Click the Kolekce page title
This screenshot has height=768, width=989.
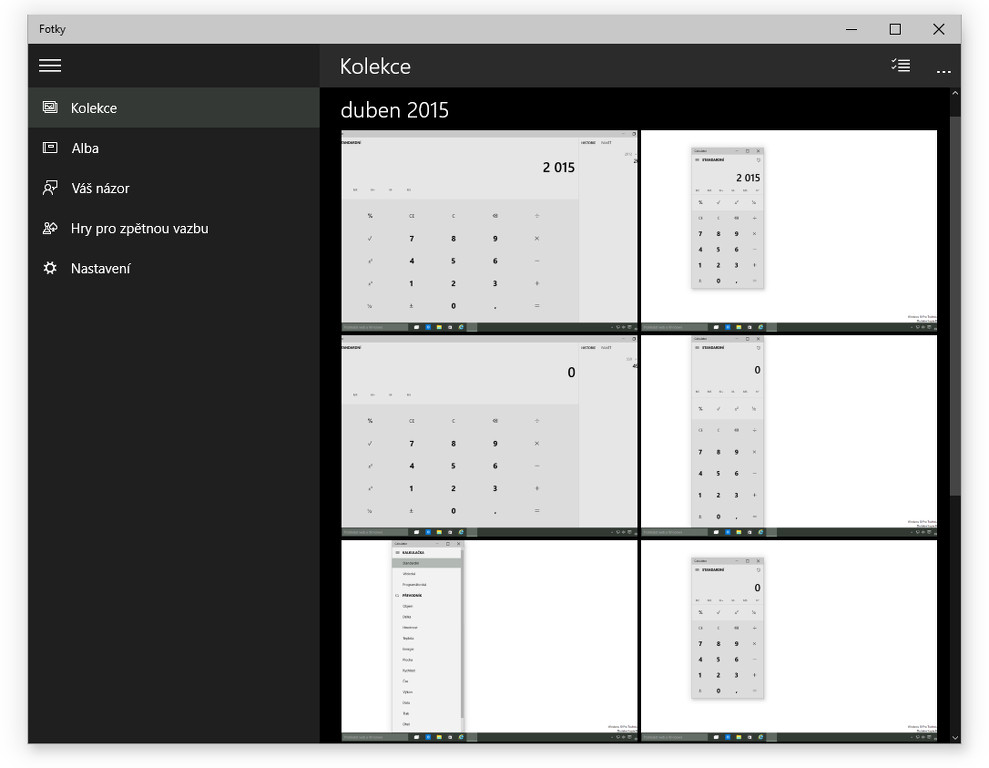pos(375,66)
